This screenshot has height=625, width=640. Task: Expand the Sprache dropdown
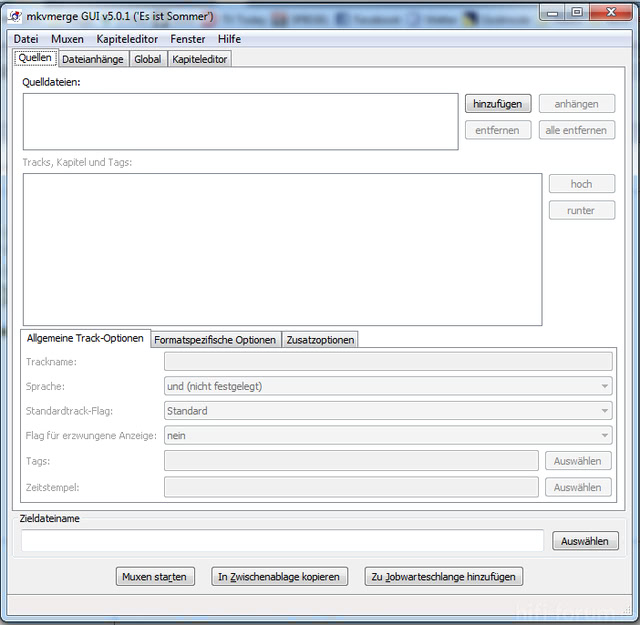(x=388, y=386)
